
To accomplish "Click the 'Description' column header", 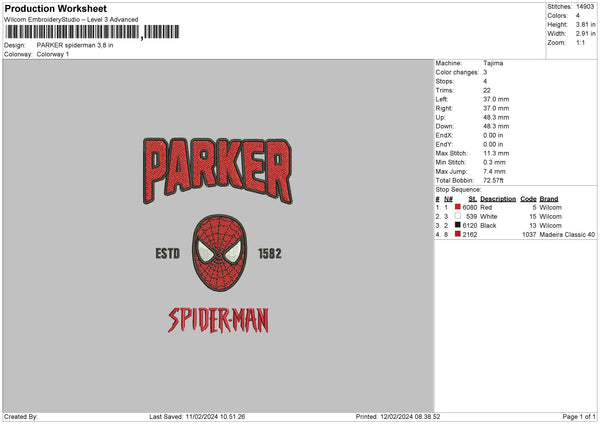I will pyautogui.click(x=498, y=199).
